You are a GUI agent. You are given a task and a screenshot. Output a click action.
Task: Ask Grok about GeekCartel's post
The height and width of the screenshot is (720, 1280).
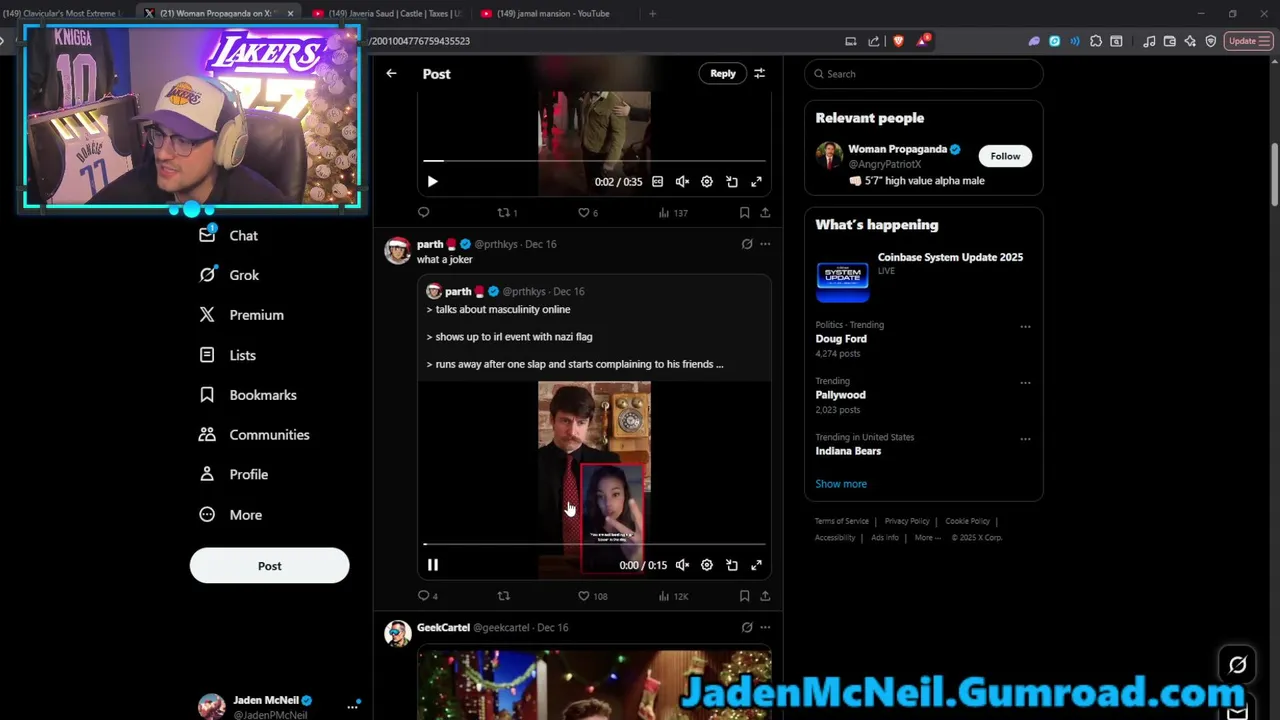click(x=747, y=628)
